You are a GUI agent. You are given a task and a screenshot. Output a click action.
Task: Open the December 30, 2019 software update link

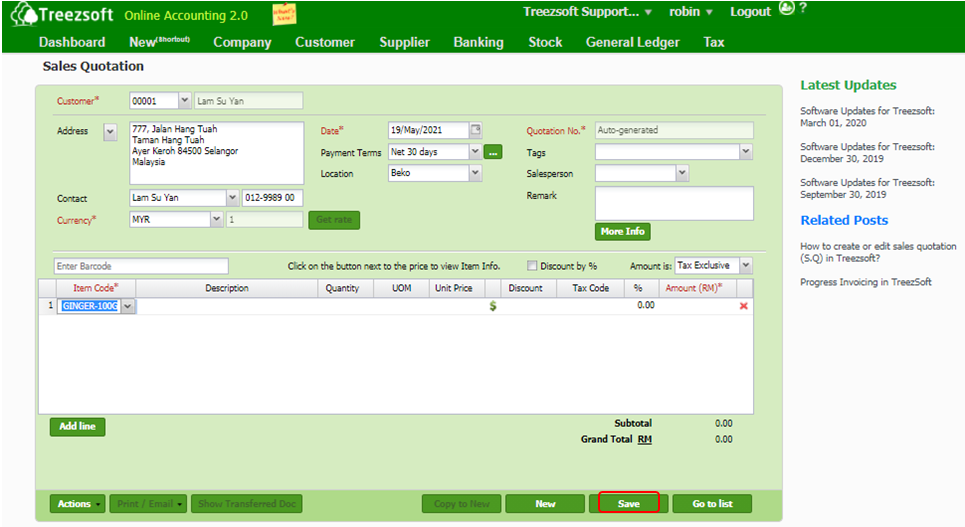(867, 153)
